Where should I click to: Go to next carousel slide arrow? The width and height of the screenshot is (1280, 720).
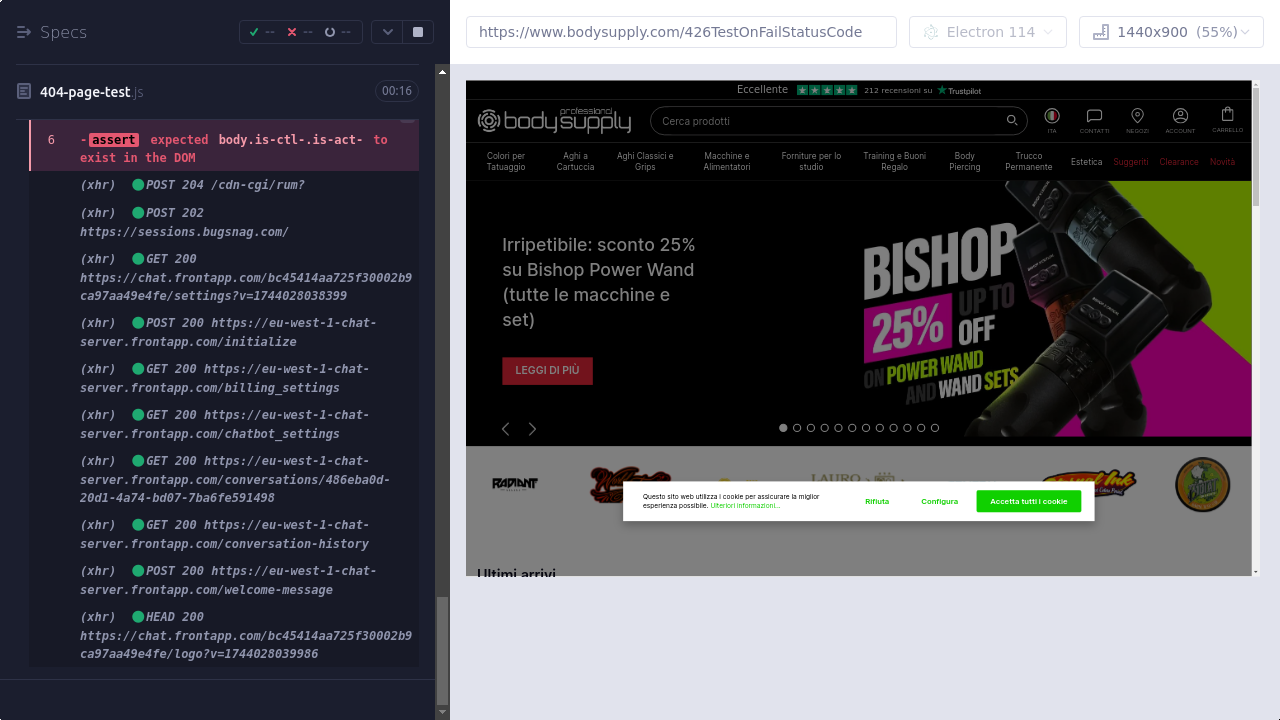[x=532, y=429]
